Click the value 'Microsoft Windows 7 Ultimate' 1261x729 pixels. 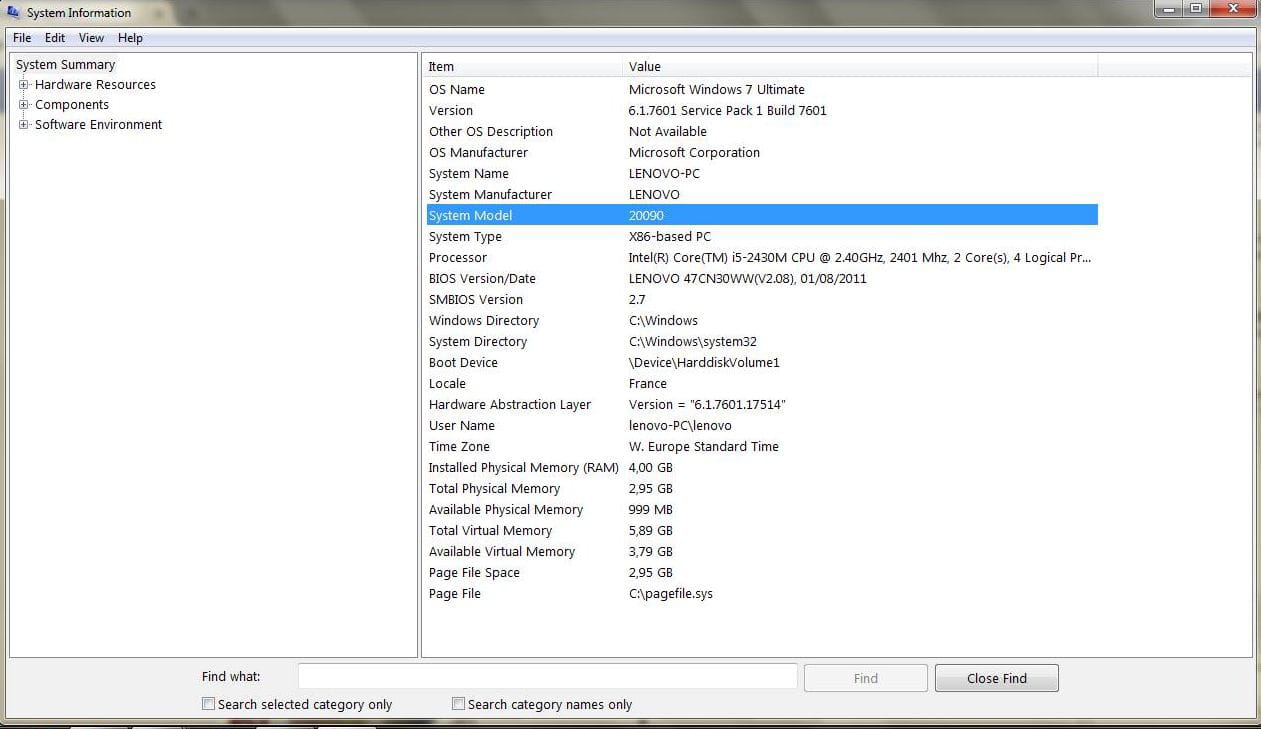(x=716, y=90)
